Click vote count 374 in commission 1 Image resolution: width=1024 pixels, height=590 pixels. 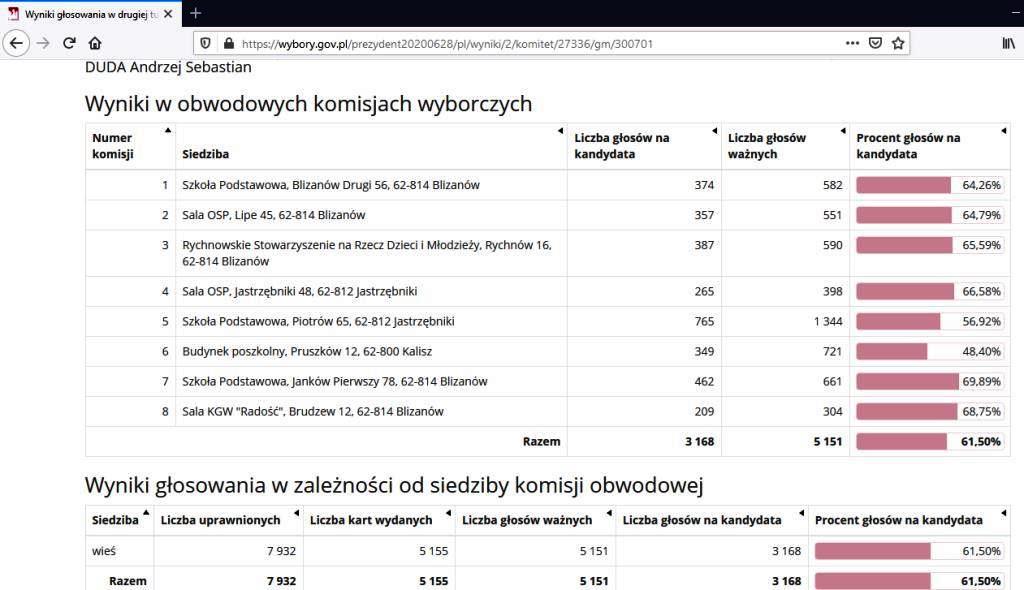coord(704,185)
